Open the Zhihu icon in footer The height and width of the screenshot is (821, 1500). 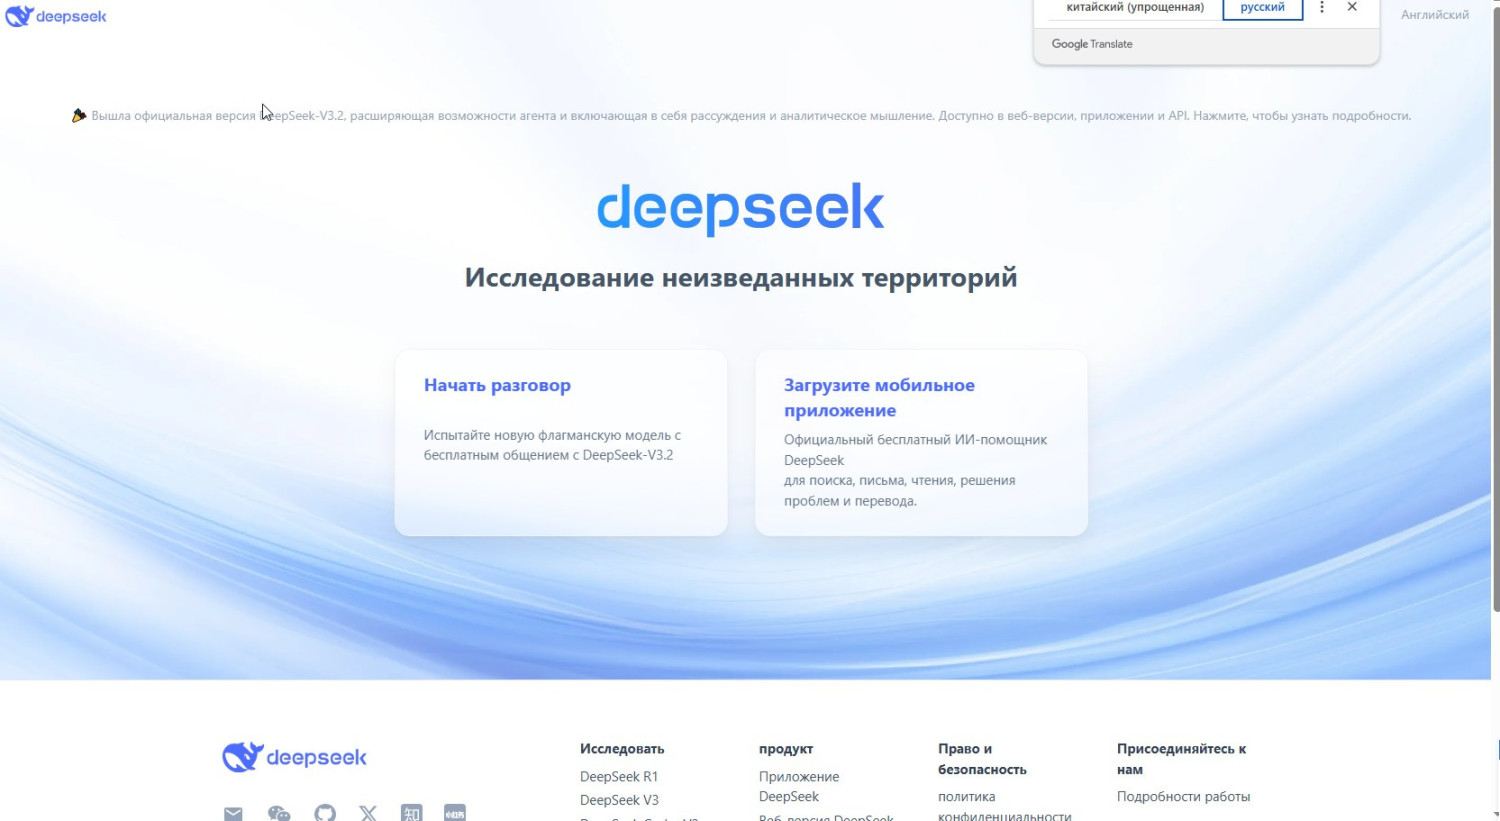412,813
